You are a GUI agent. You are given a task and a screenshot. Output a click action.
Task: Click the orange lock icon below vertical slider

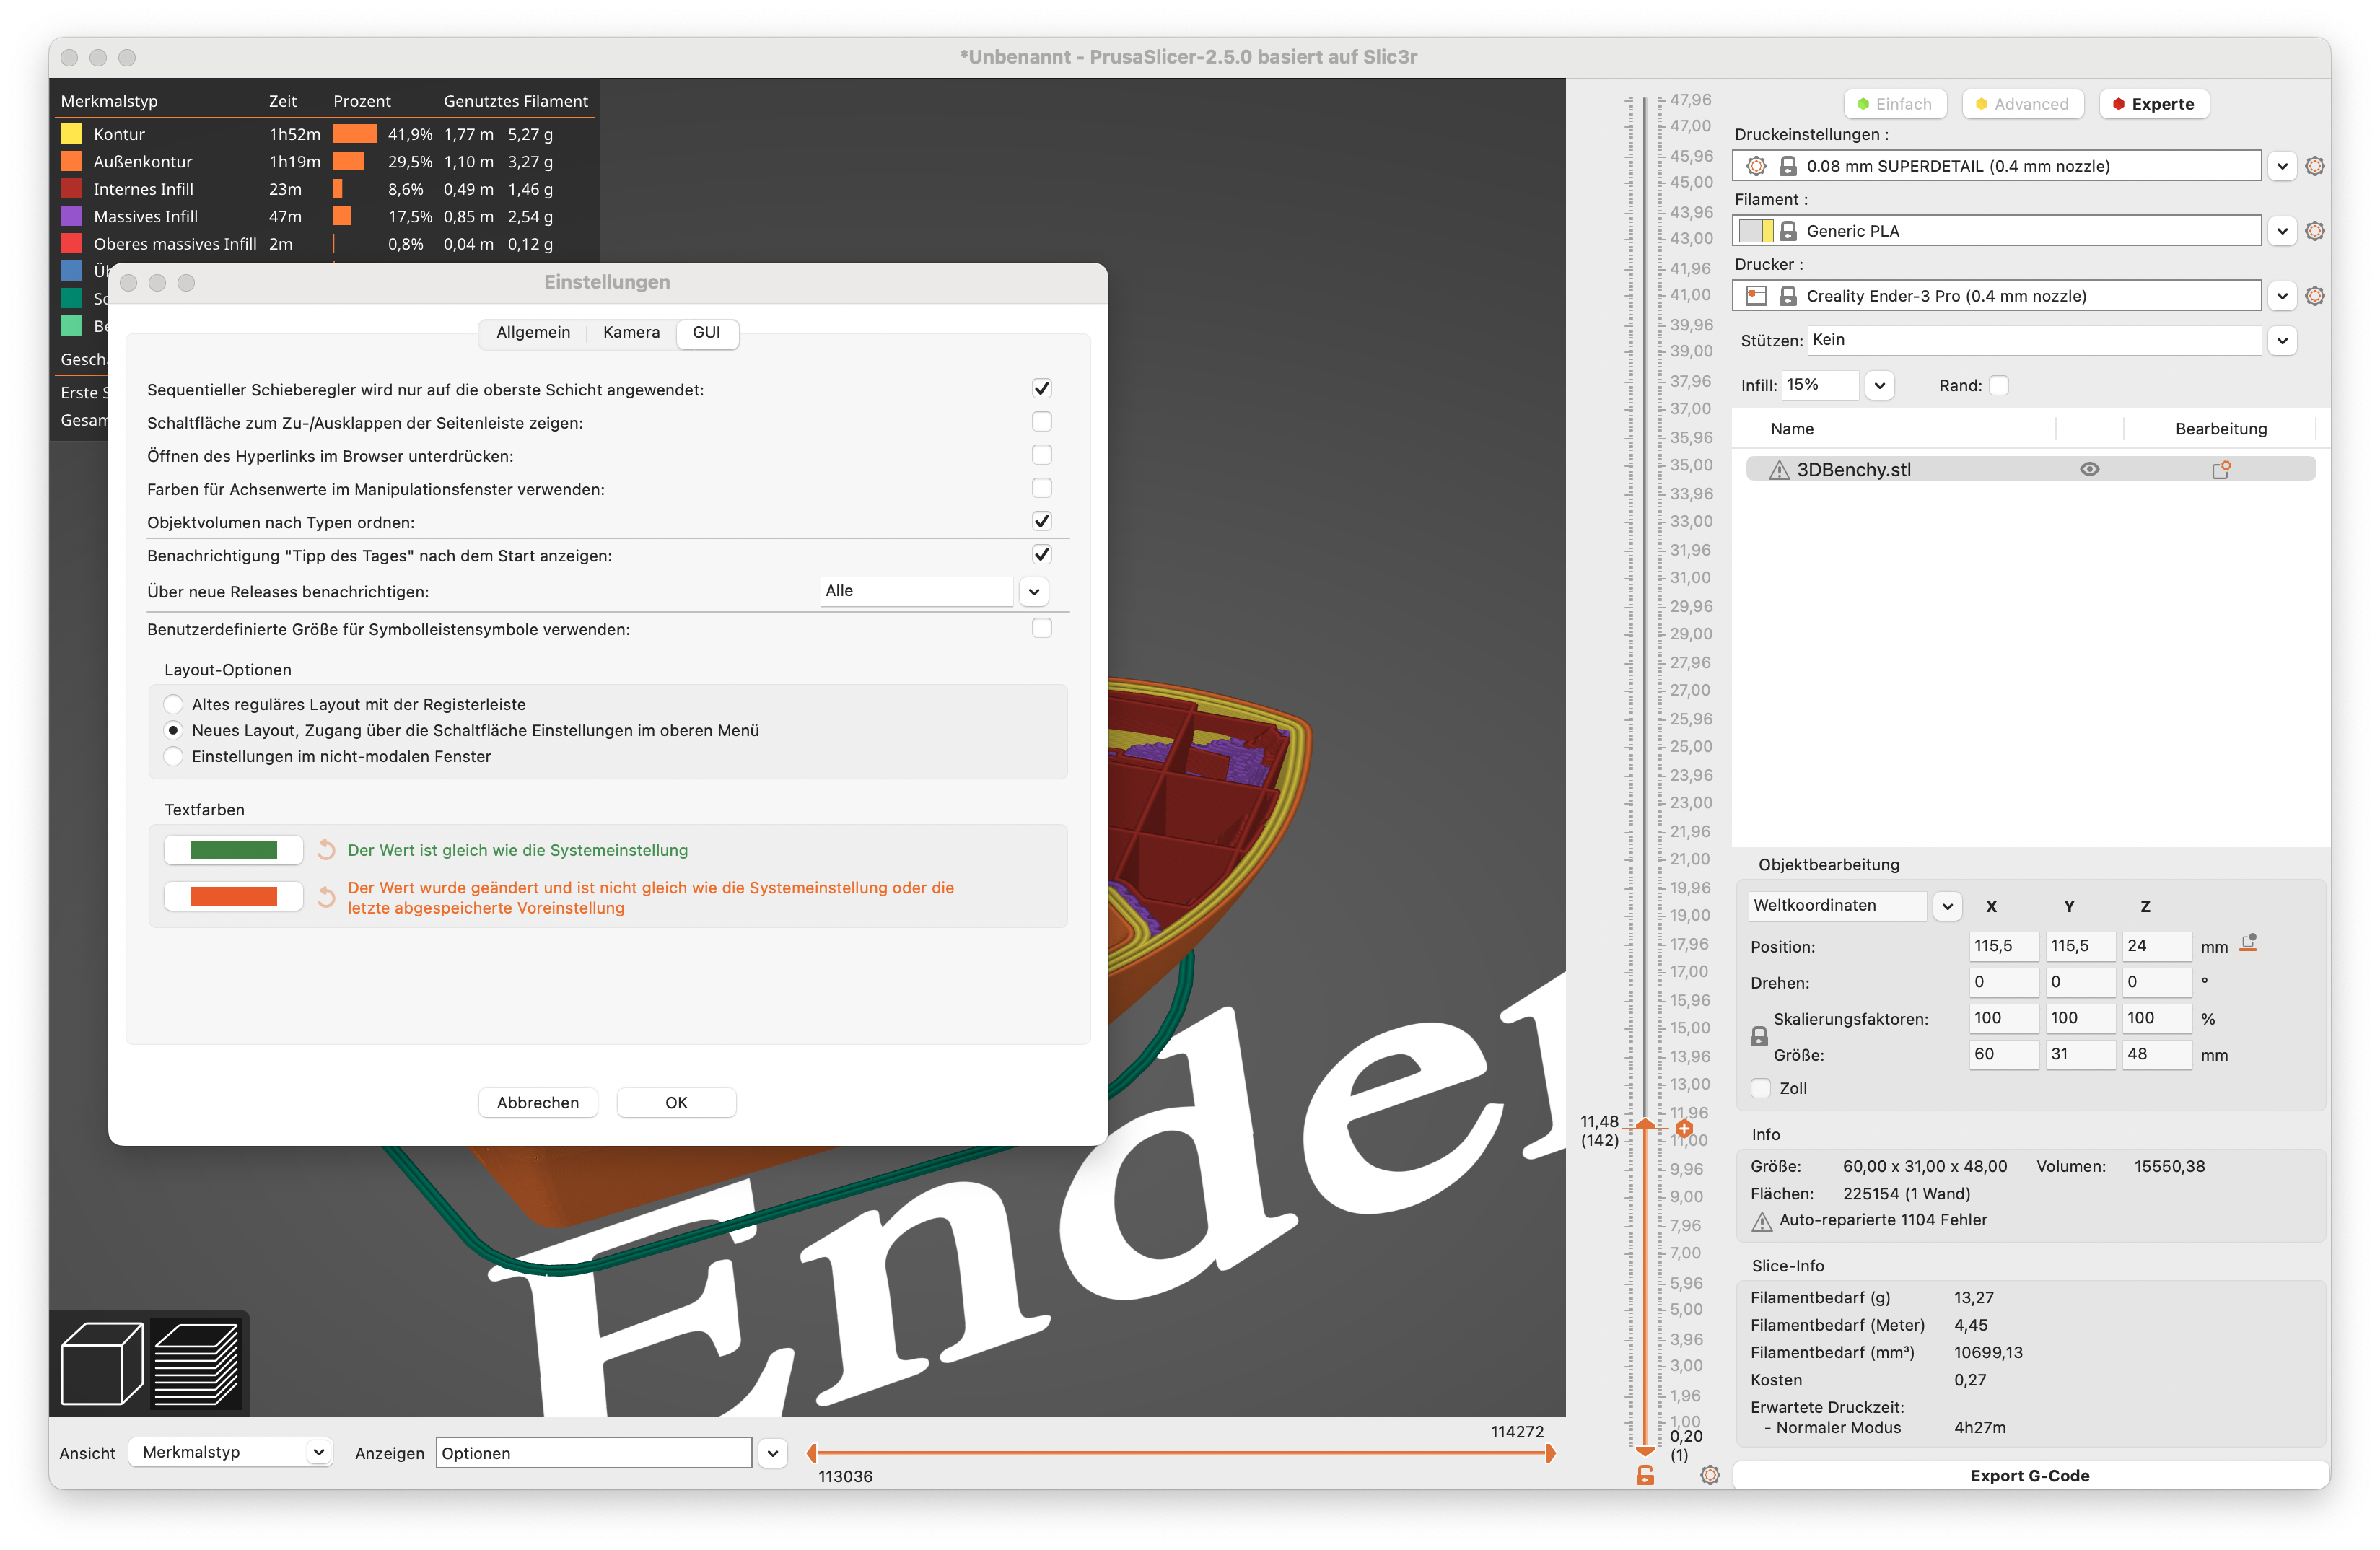(1645, 1475)
